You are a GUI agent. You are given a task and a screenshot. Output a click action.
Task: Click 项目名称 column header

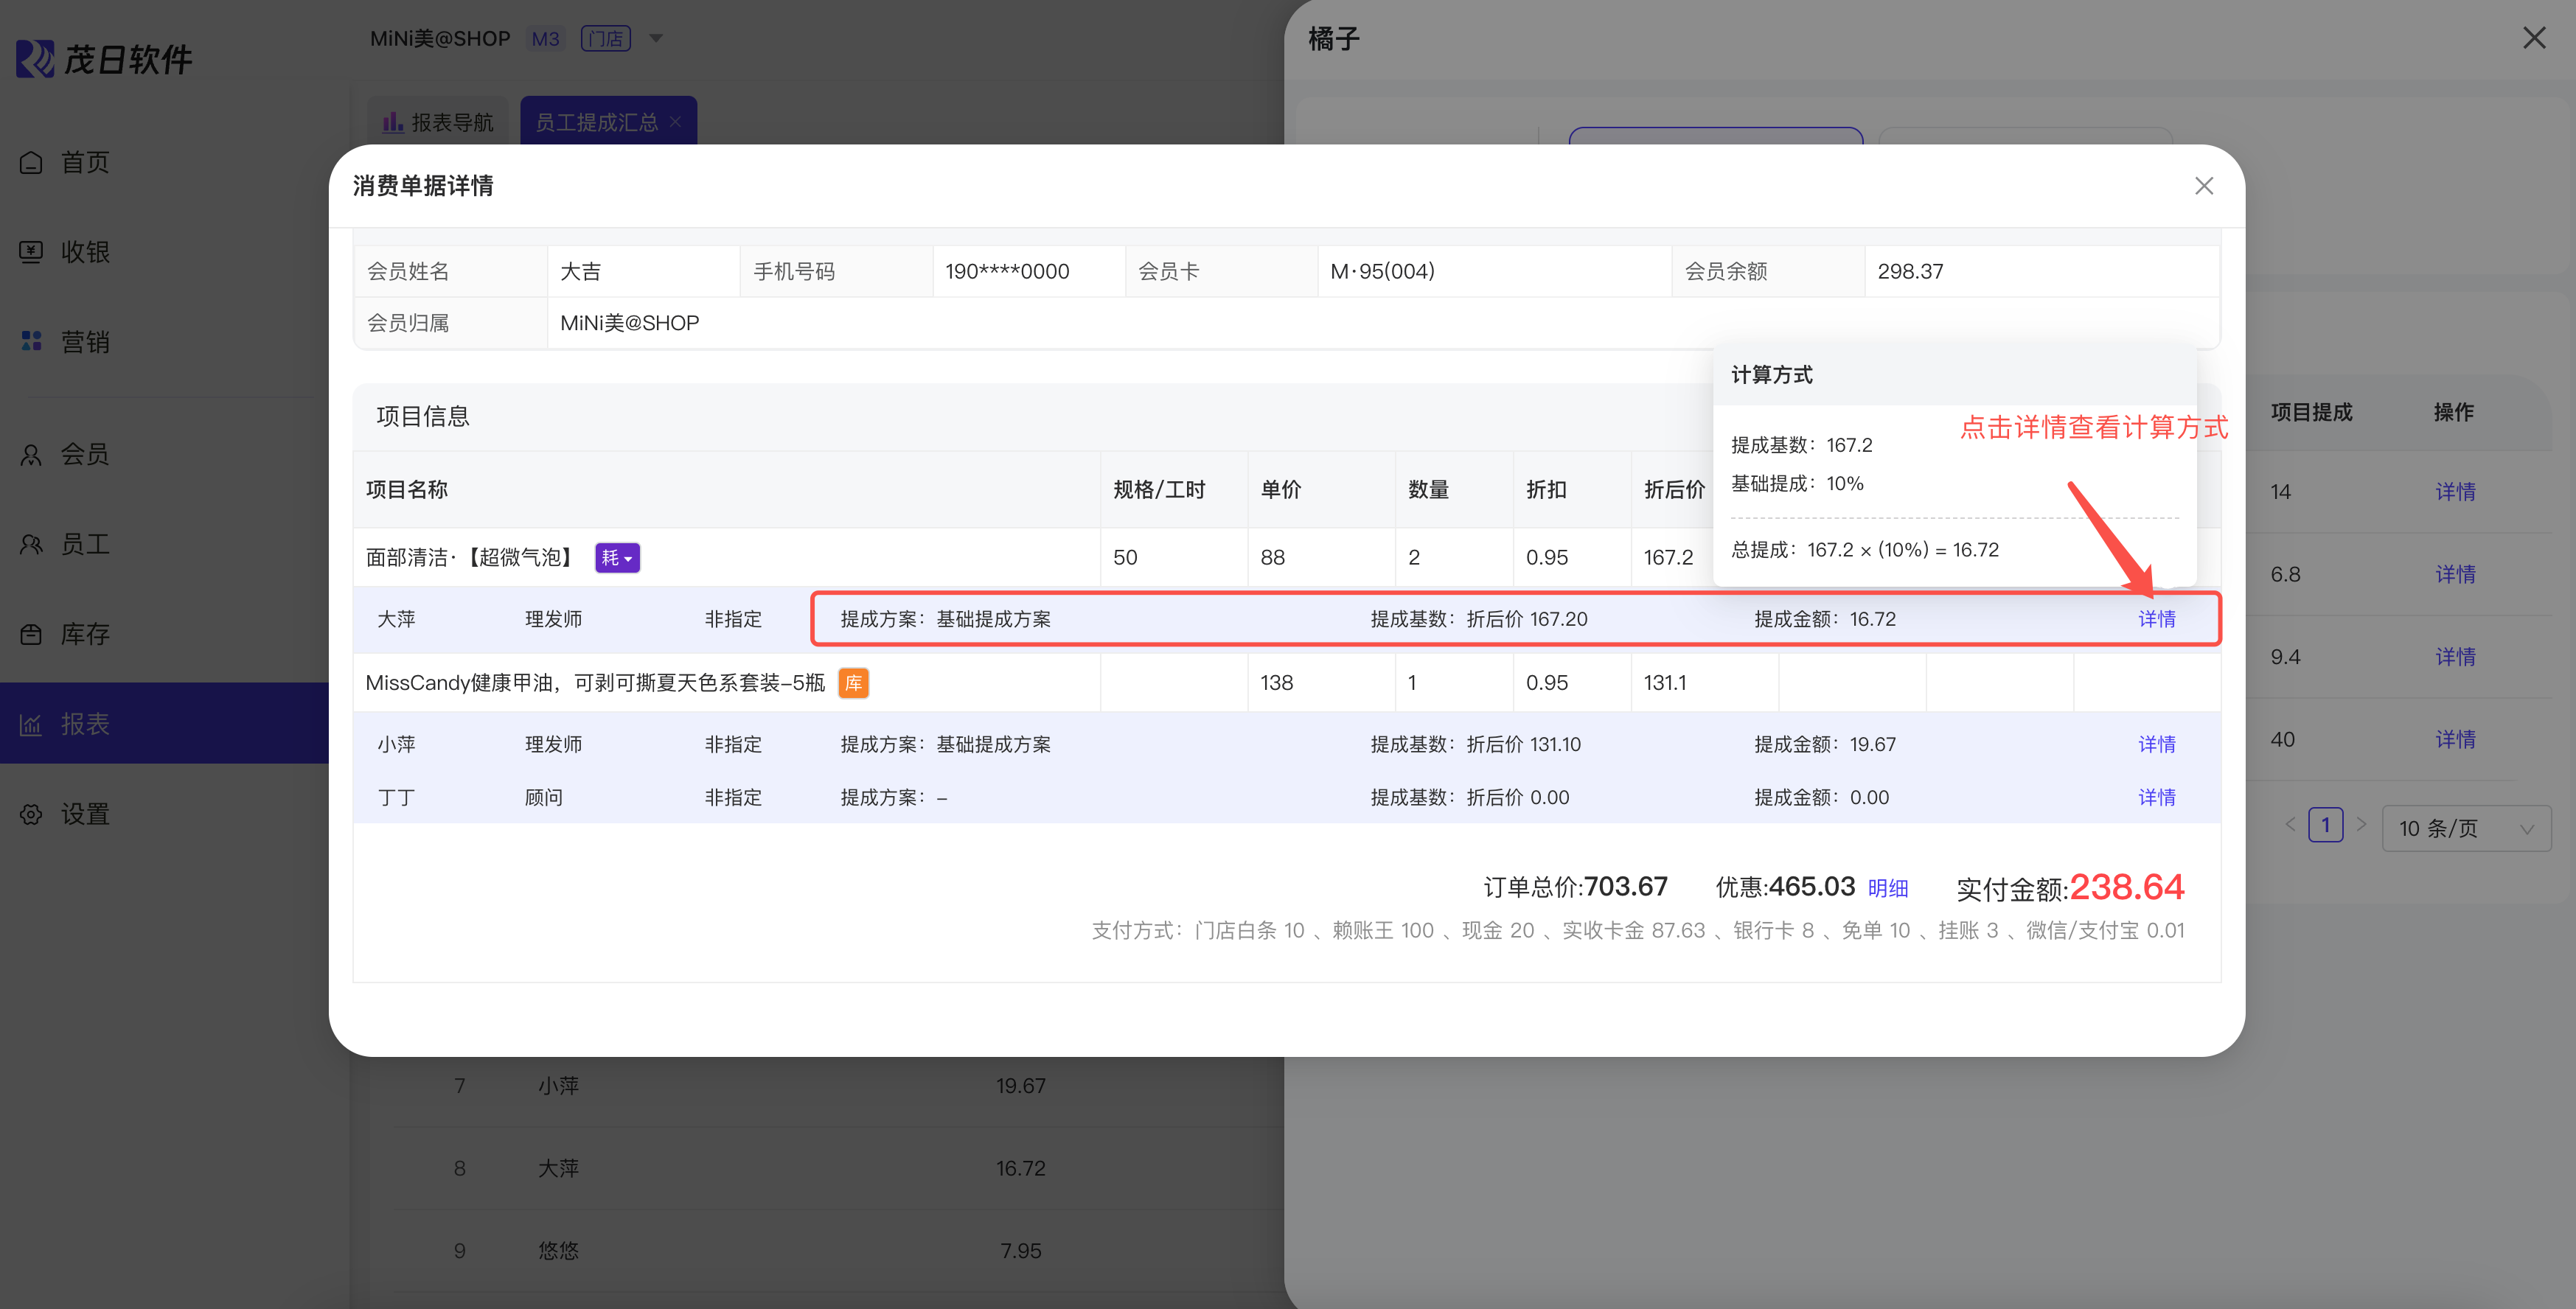click(x=407, y=490)
